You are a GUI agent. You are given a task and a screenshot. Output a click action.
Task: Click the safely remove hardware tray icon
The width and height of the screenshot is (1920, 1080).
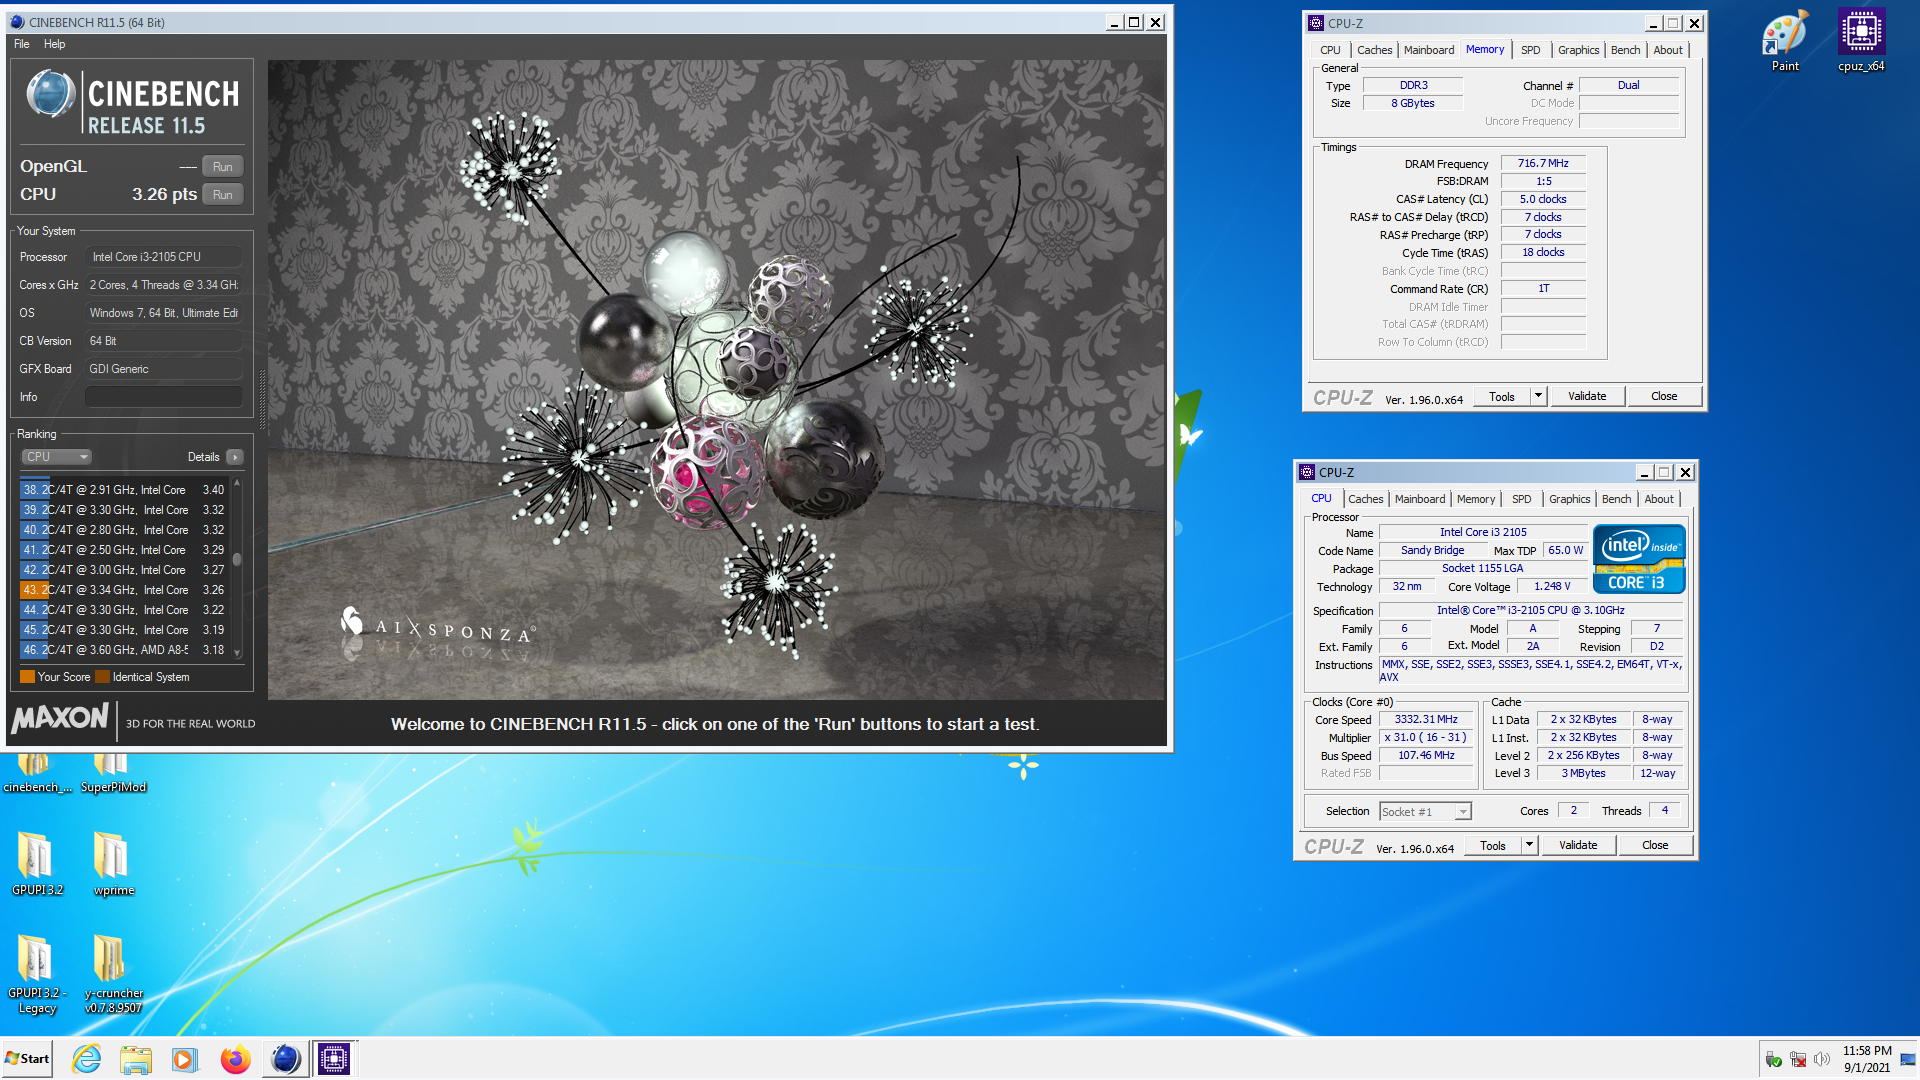1774,1059
